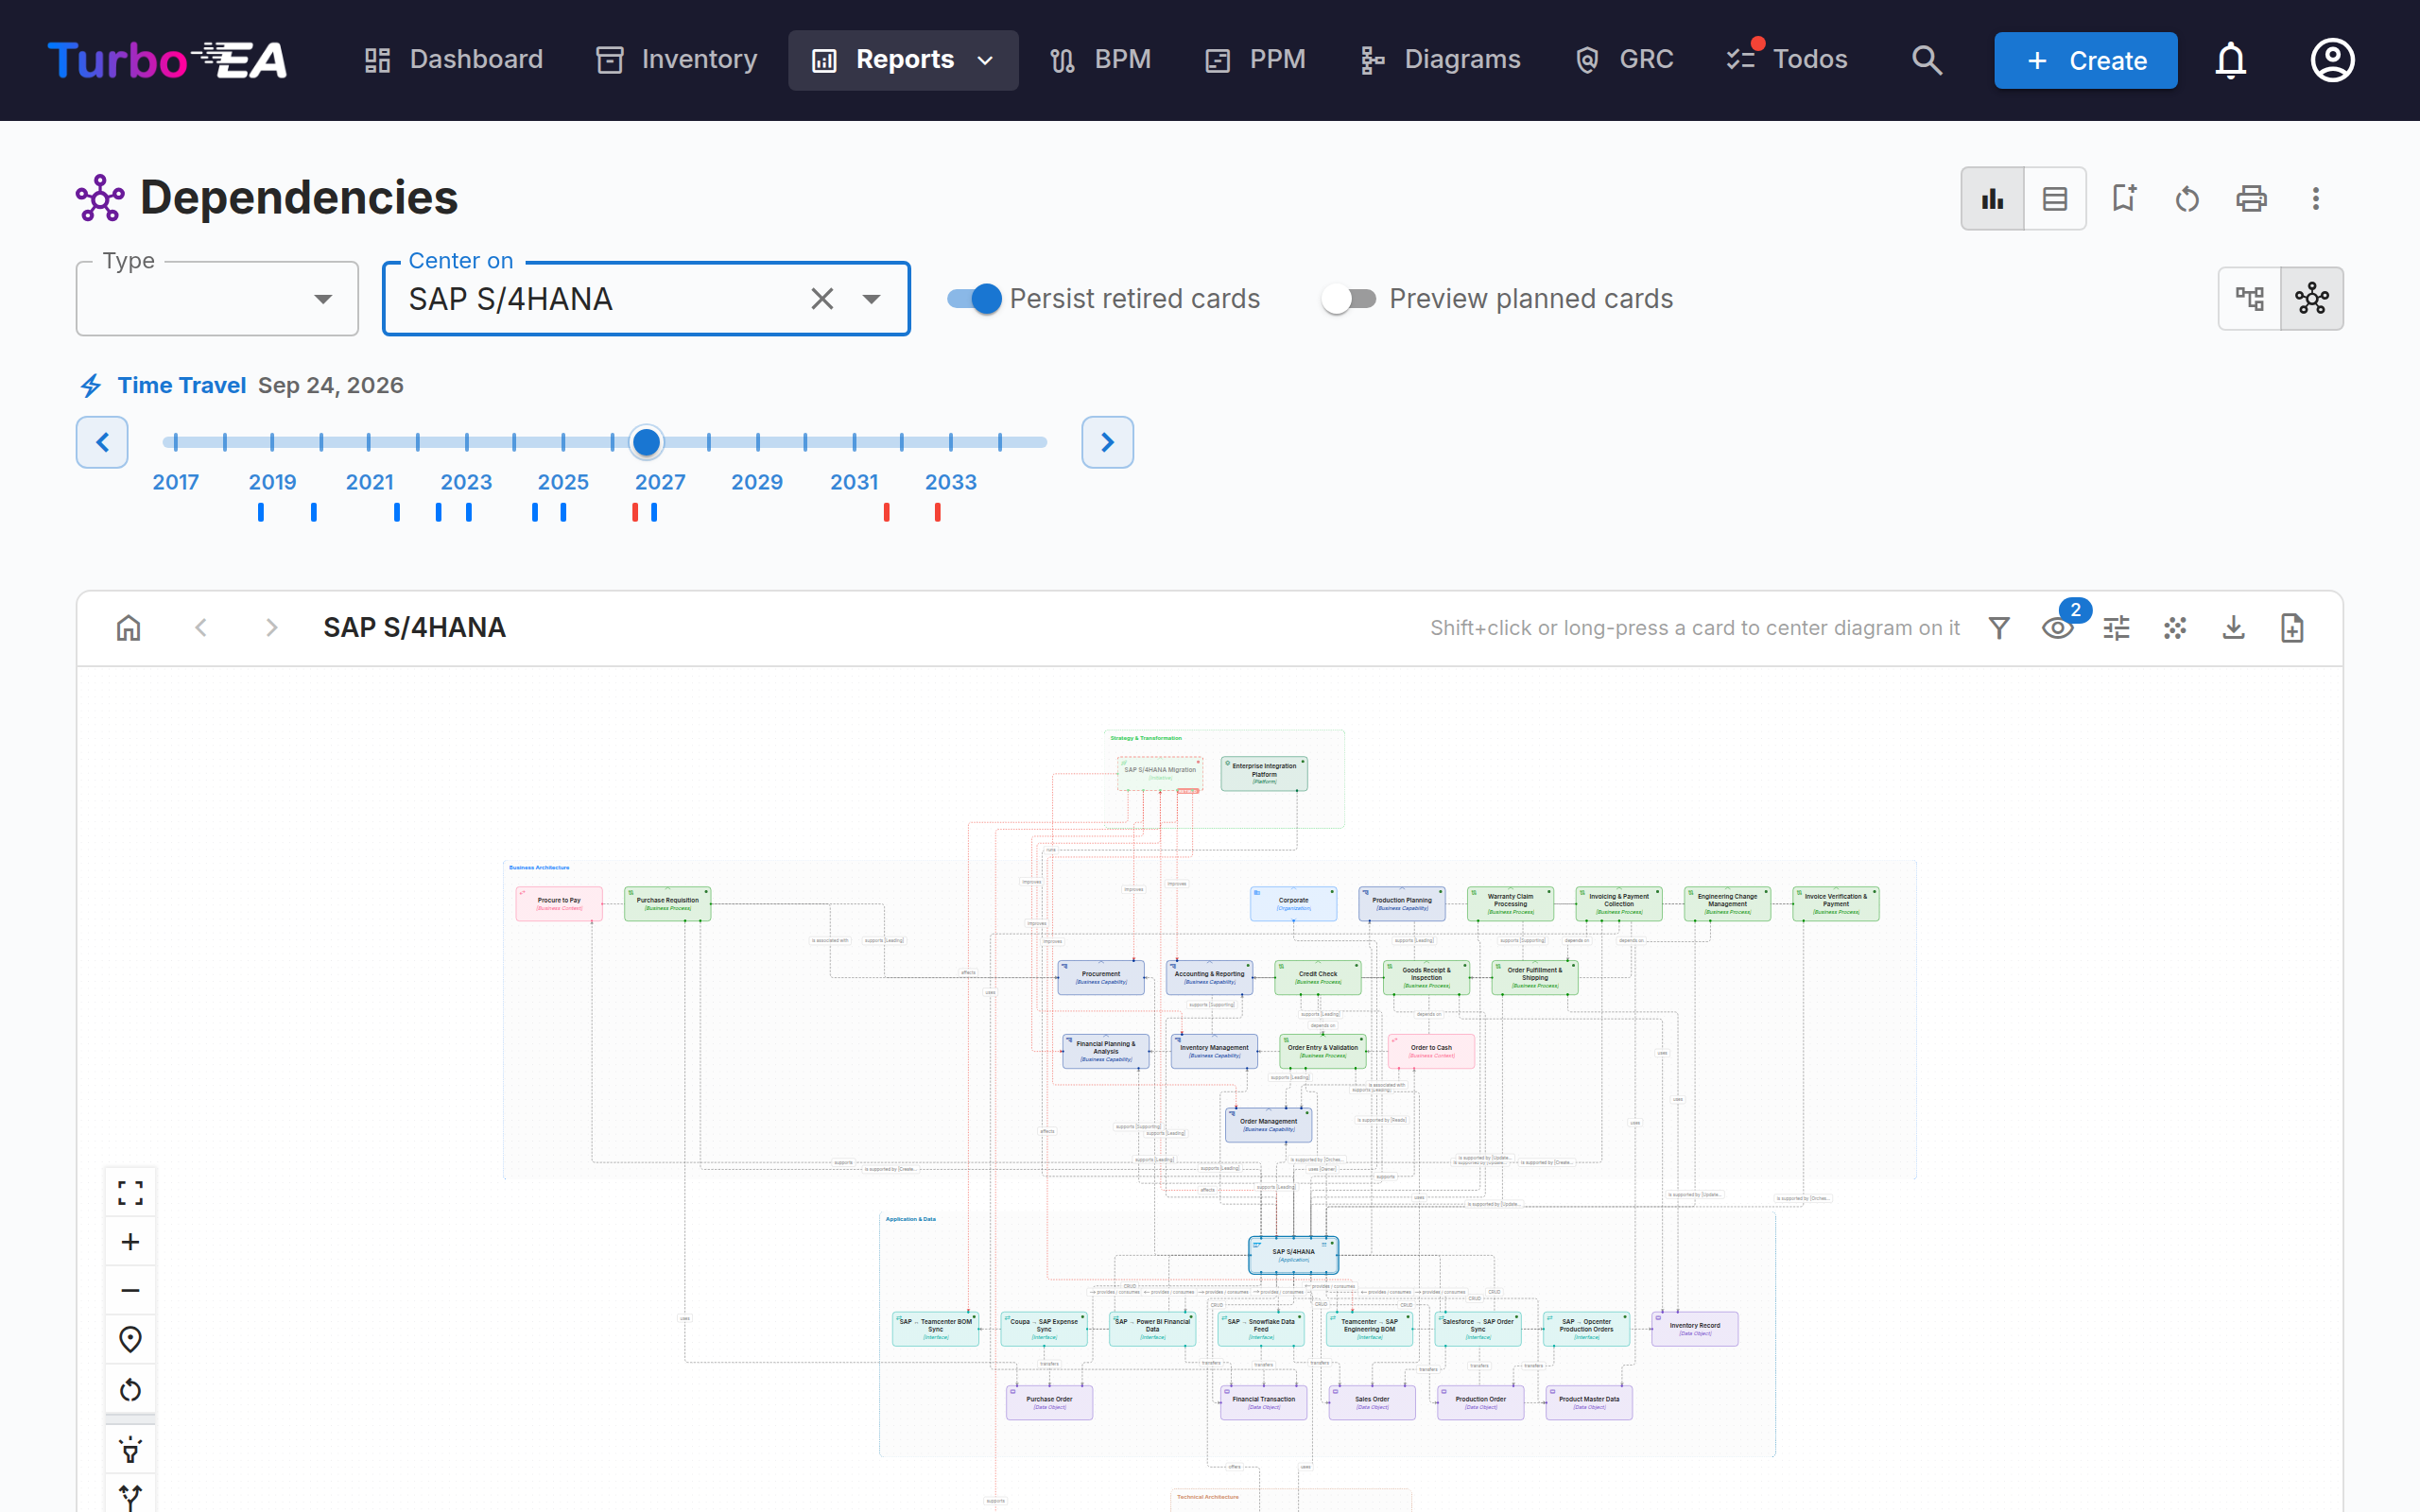Save report bookmark icon
2420x1512 pixels.
pos(2123,198)
